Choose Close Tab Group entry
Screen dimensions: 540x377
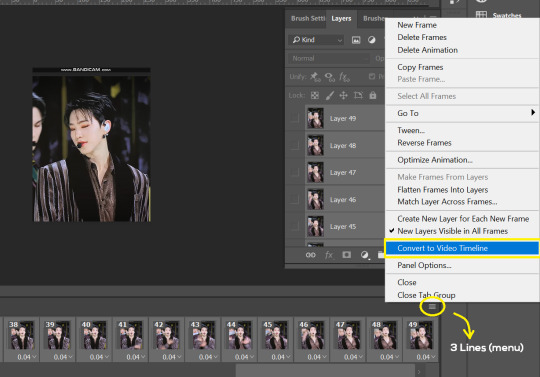pos(426,295)
